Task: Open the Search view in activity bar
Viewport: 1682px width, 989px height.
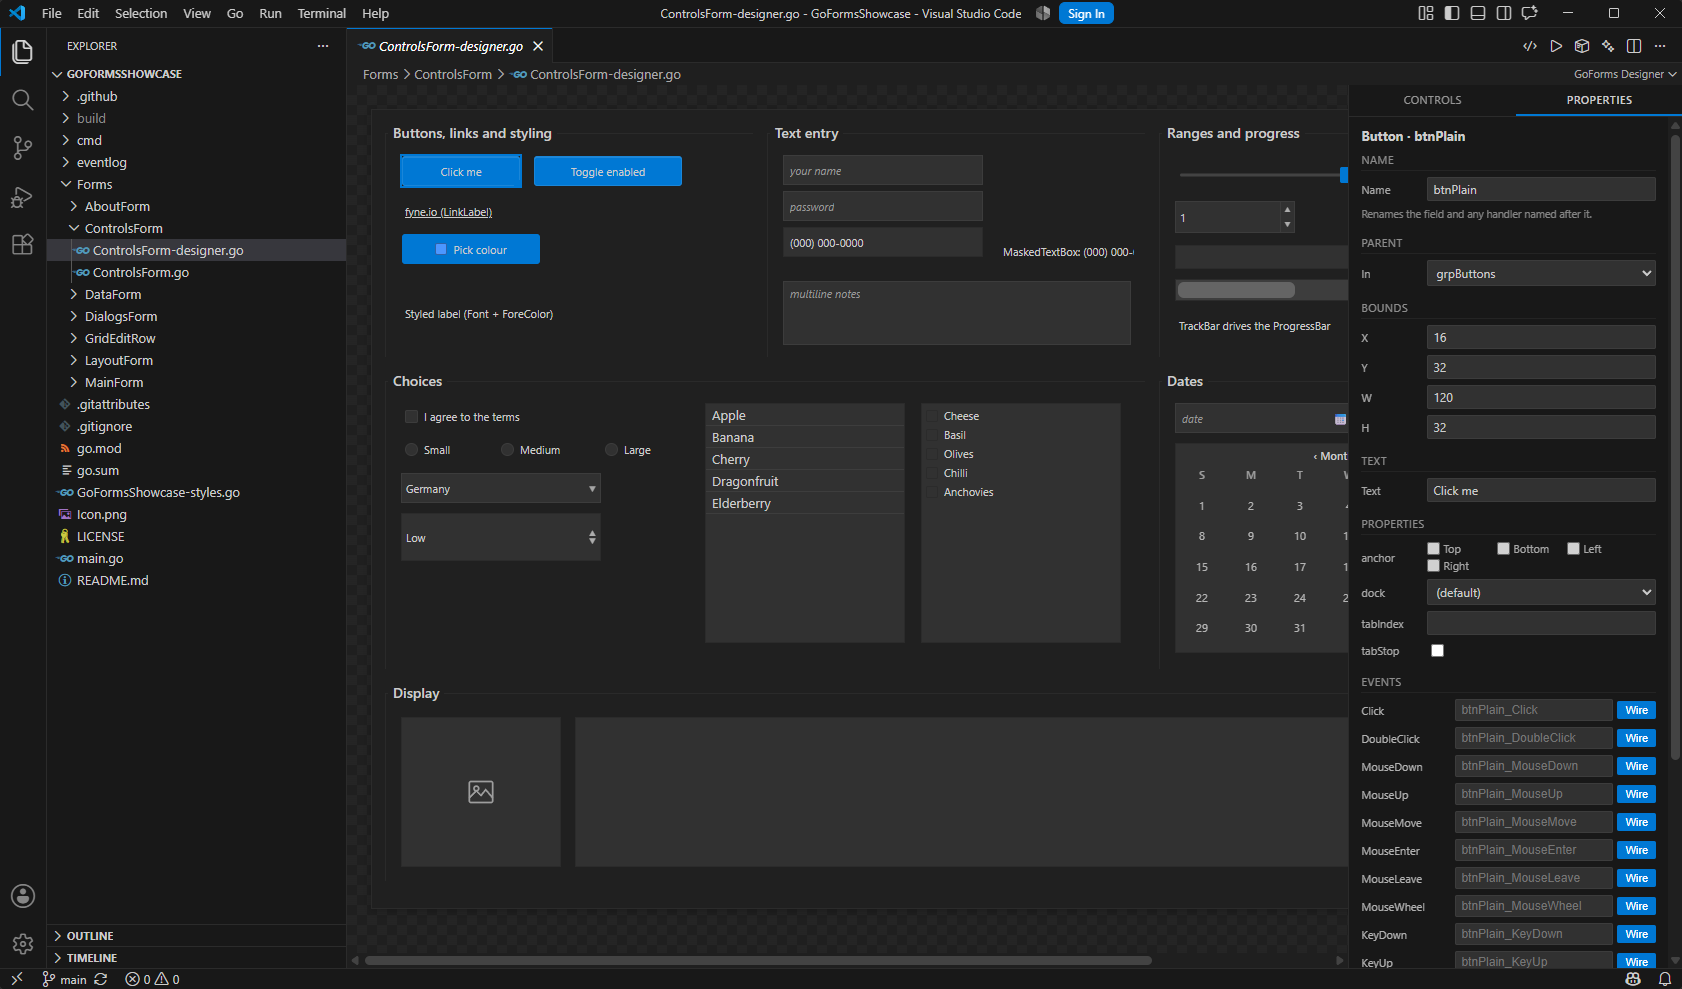Action: click(x=22, y=100)
